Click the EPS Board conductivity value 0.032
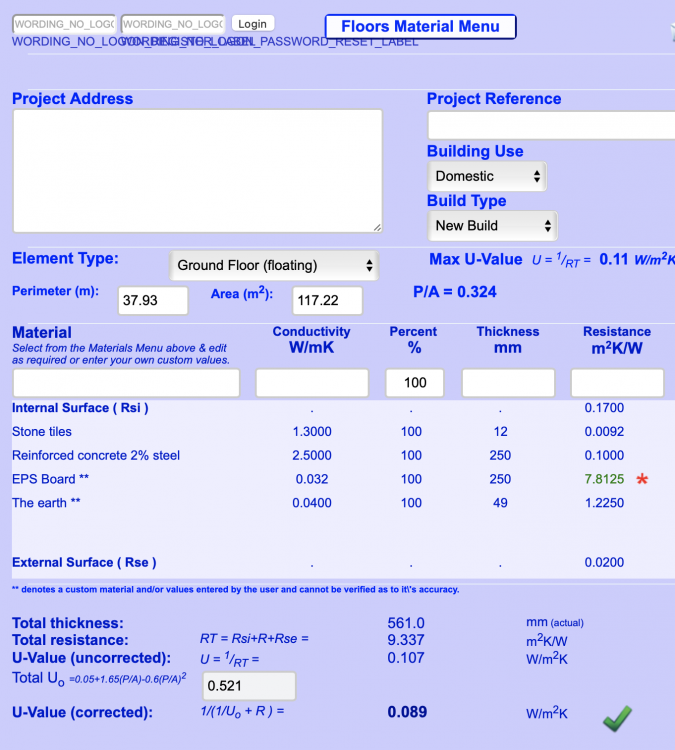 tap(312, 479)
